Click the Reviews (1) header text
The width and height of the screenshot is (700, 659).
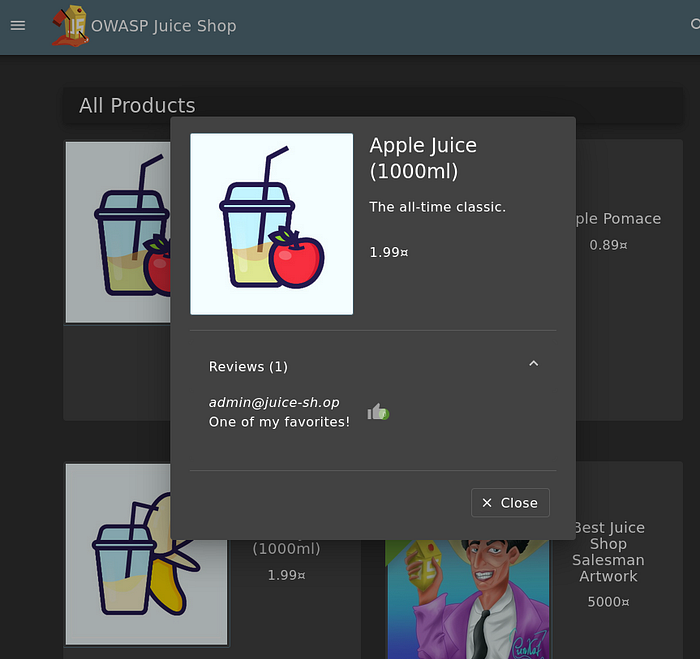click(x=248, y=367)
